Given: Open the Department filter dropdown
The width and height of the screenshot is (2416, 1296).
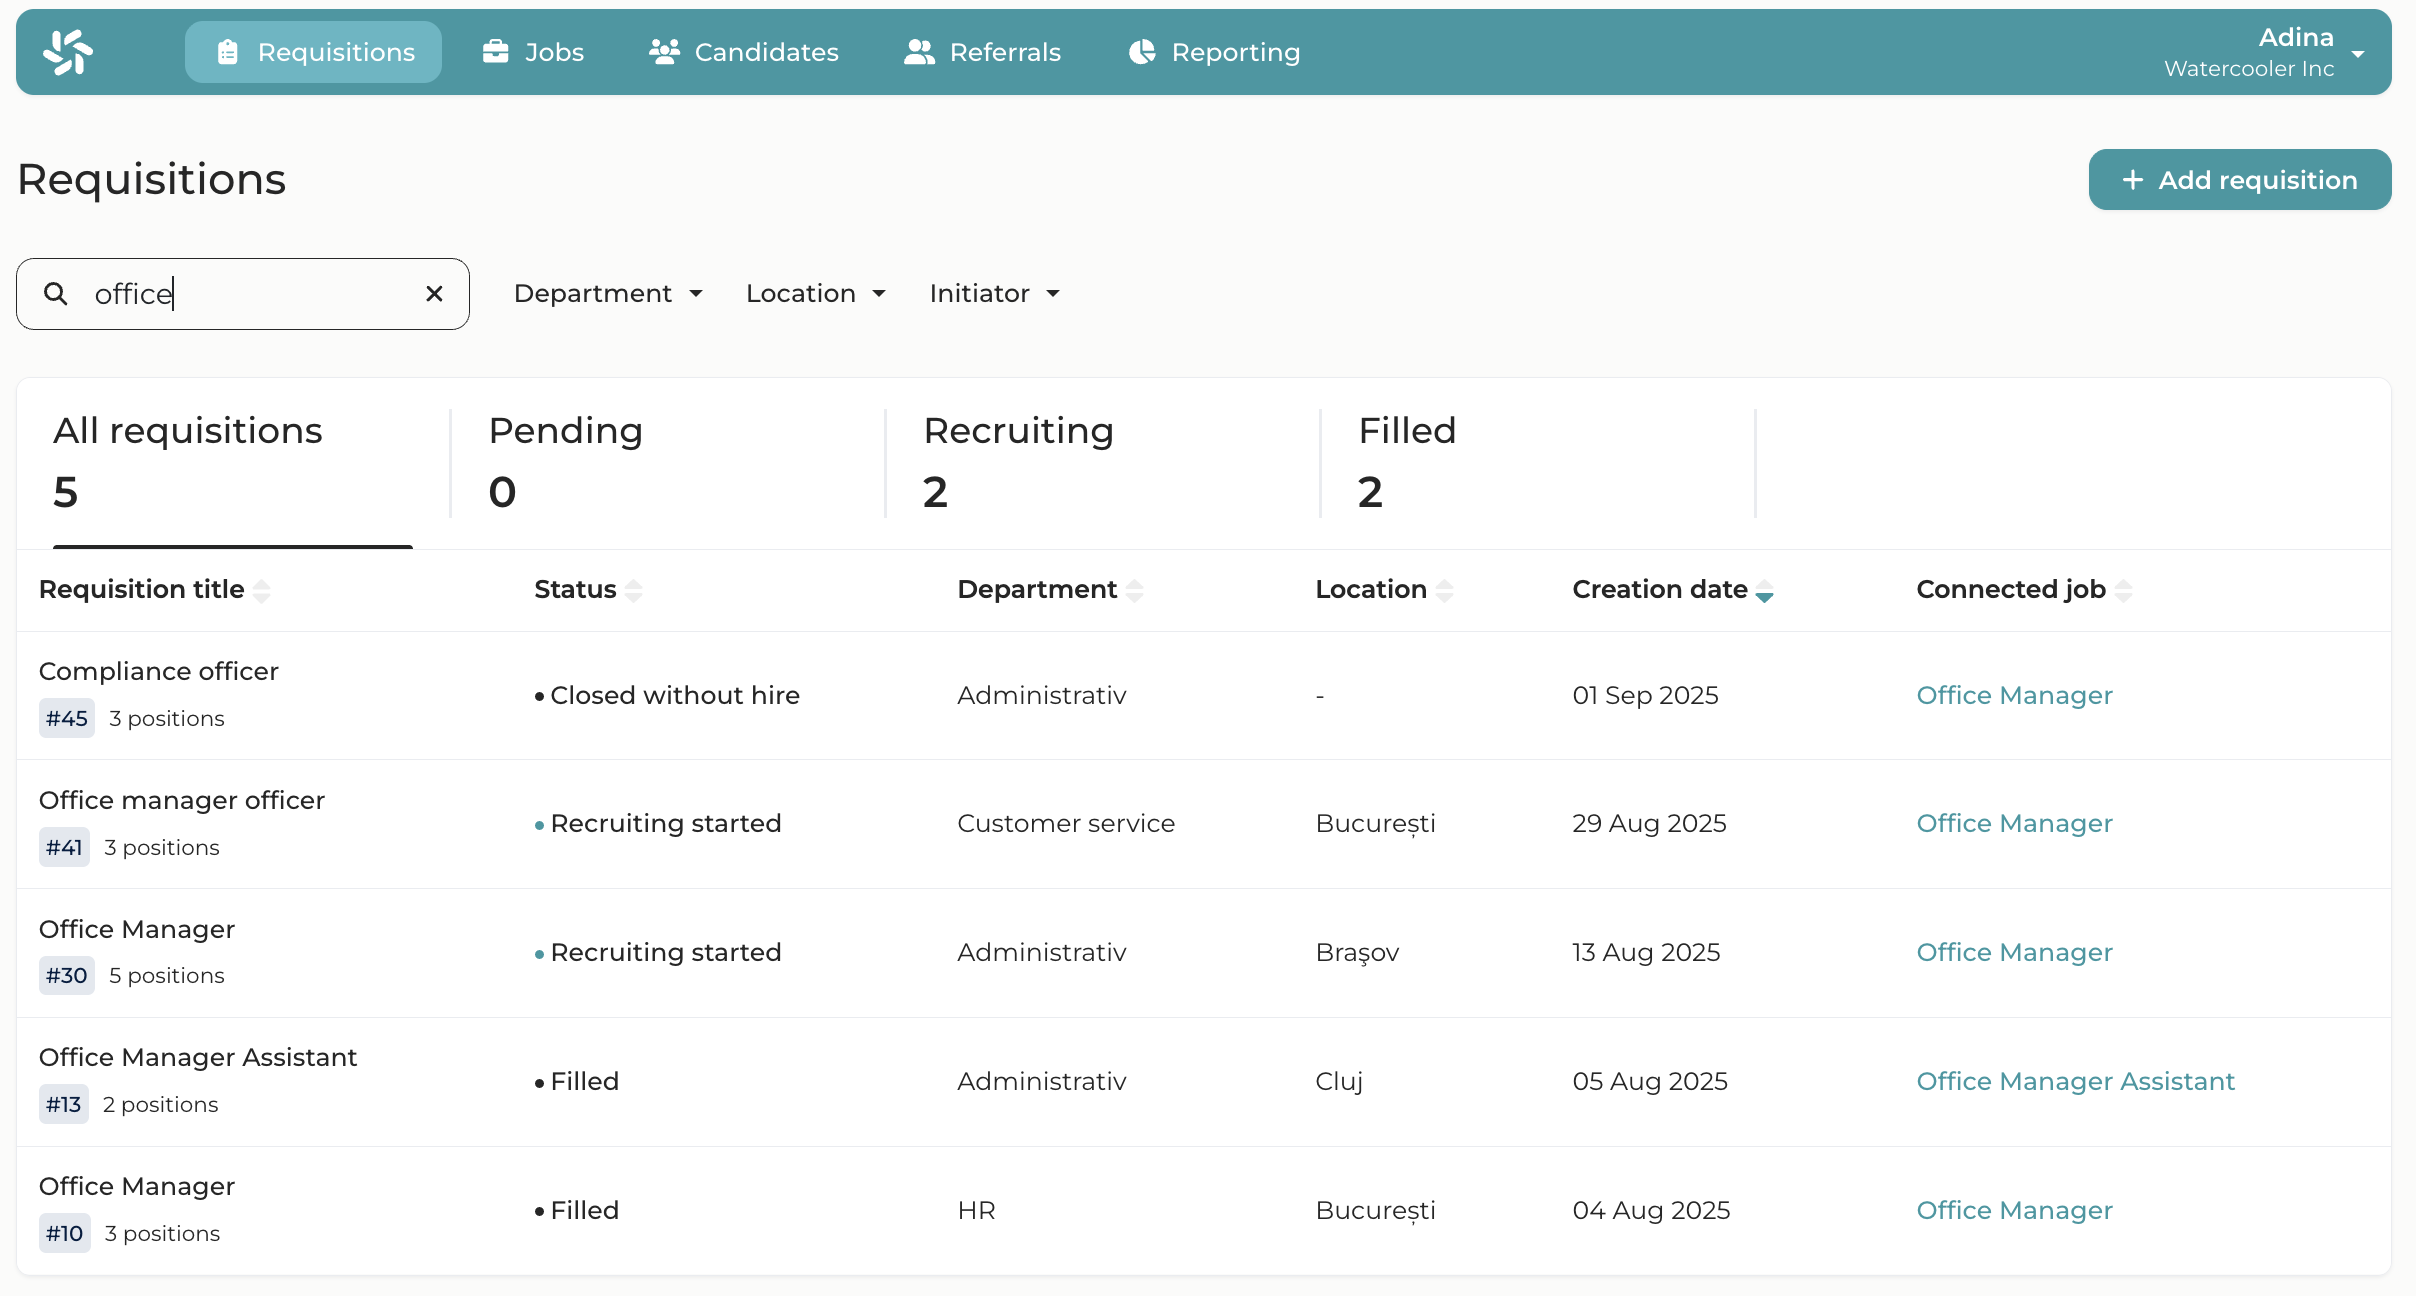Looking at the screenshot, I should [x=608, y=294].
